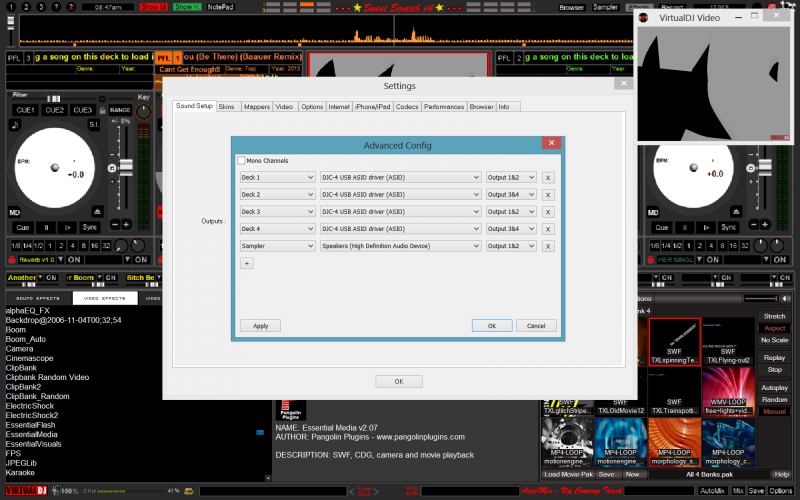Click the loop length 4 button on left deck
This screenshot has height=500, width=800.
click(x=72, y=246)
